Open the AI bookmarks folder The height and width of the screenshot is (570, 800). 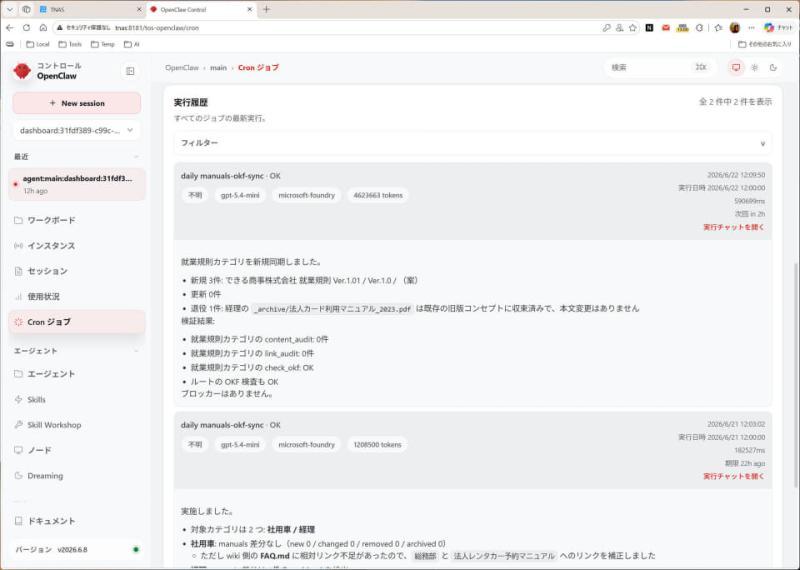click(132, 44)
